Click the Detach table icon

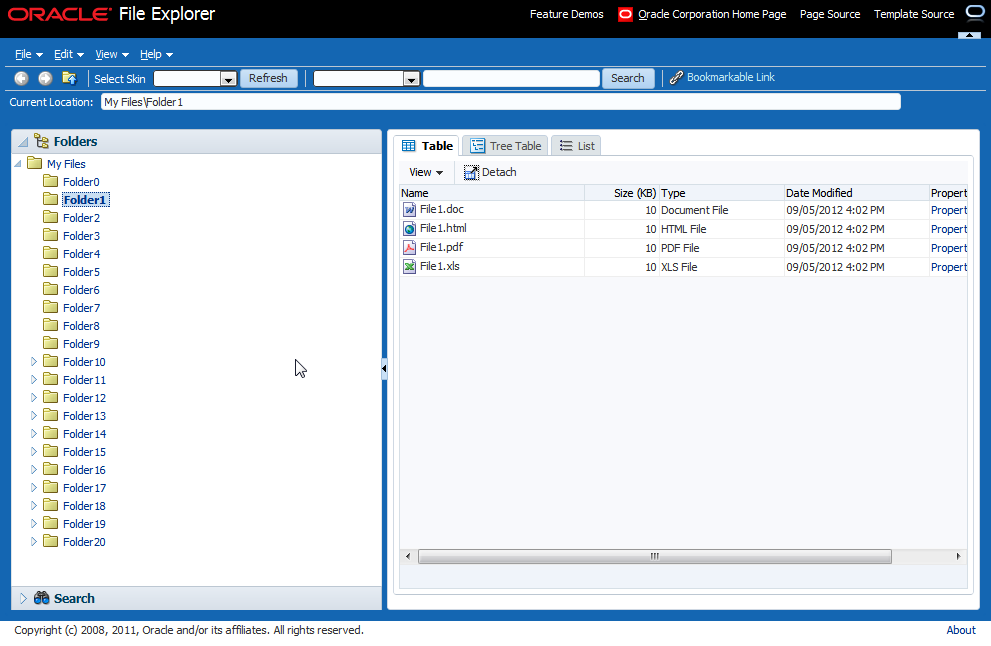tap(471, 173)
